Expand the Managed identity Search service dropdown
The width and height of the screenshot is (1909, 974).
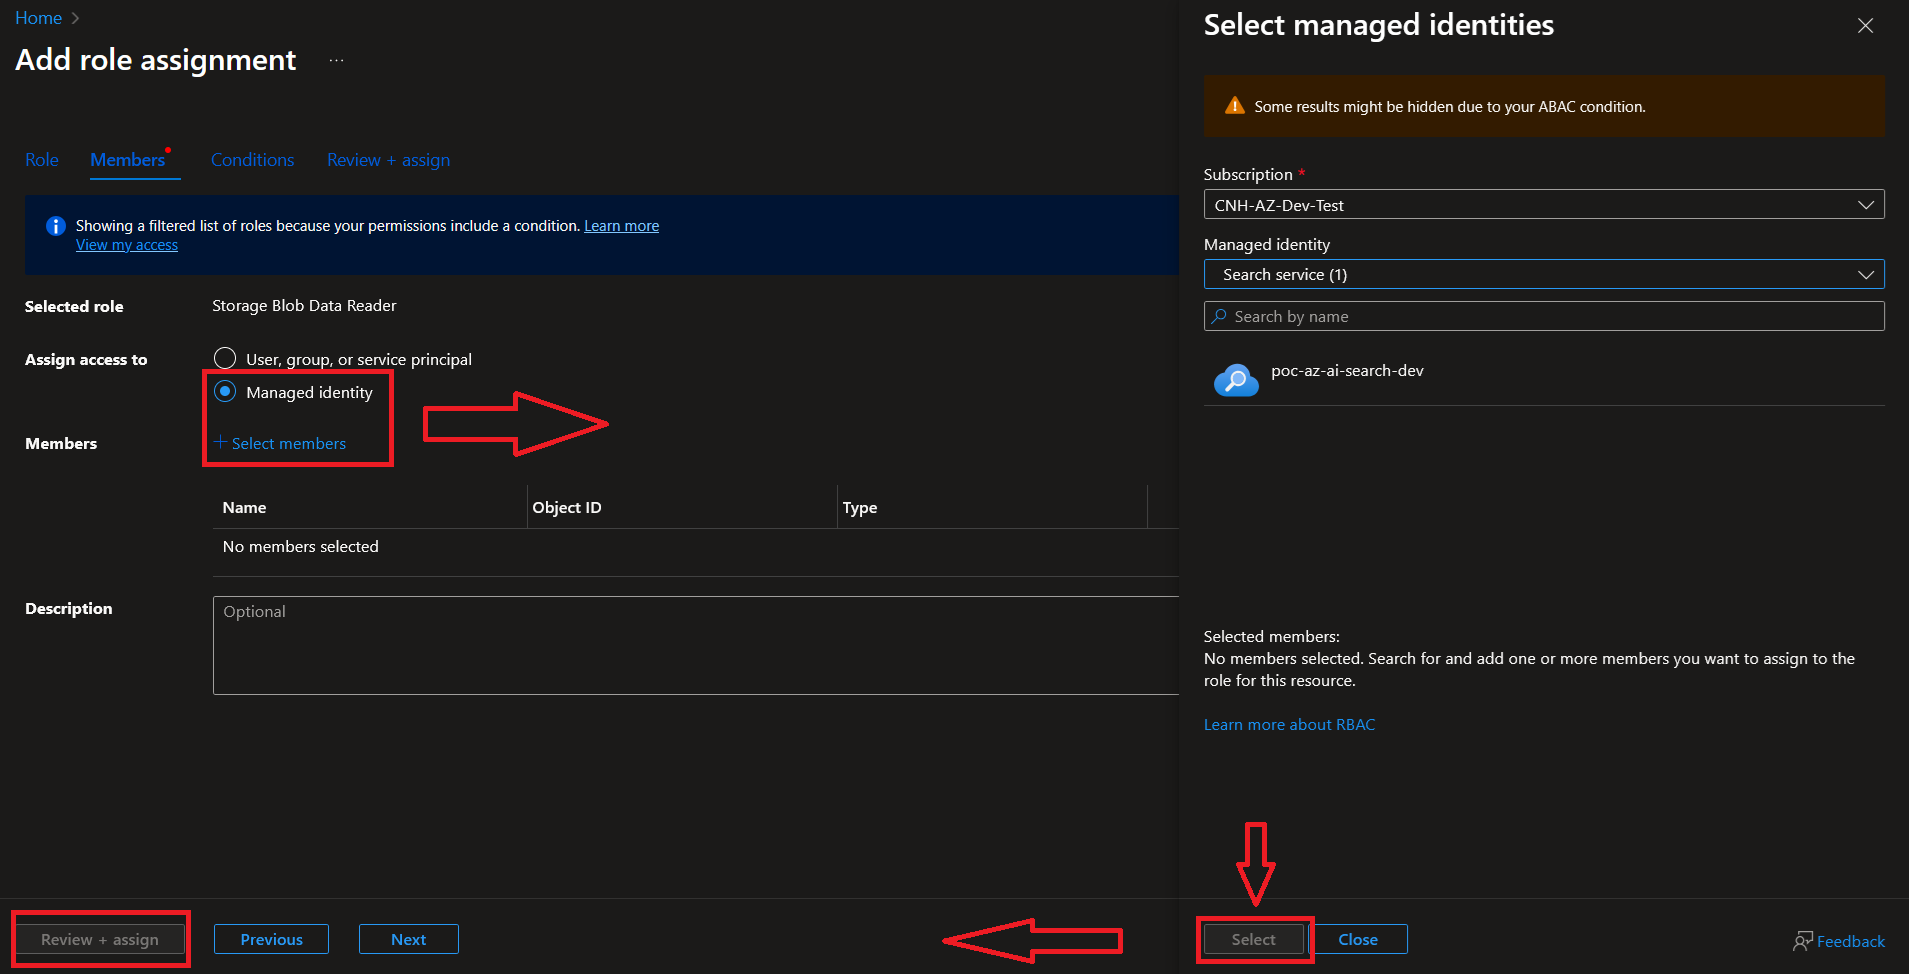click(1544, 275)
